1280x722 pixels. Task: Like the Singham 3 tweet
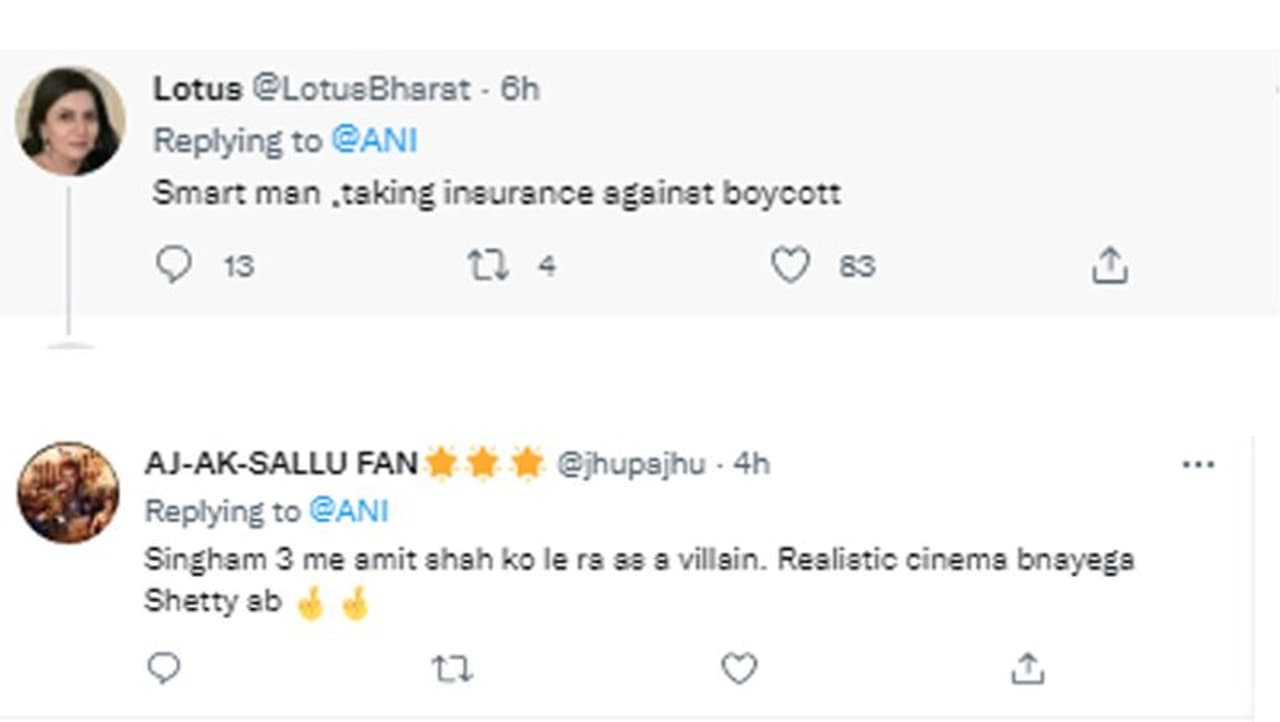pyautogui.click(x=739, y=668)
